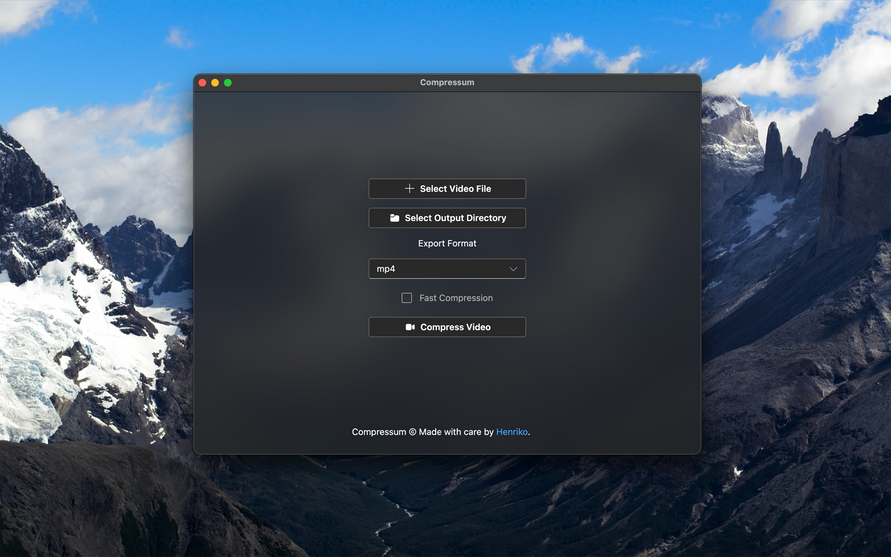This screenshot has width=891, height=557.
Task: Click the Select Output Directory button
Action: (x=447, y=218)
